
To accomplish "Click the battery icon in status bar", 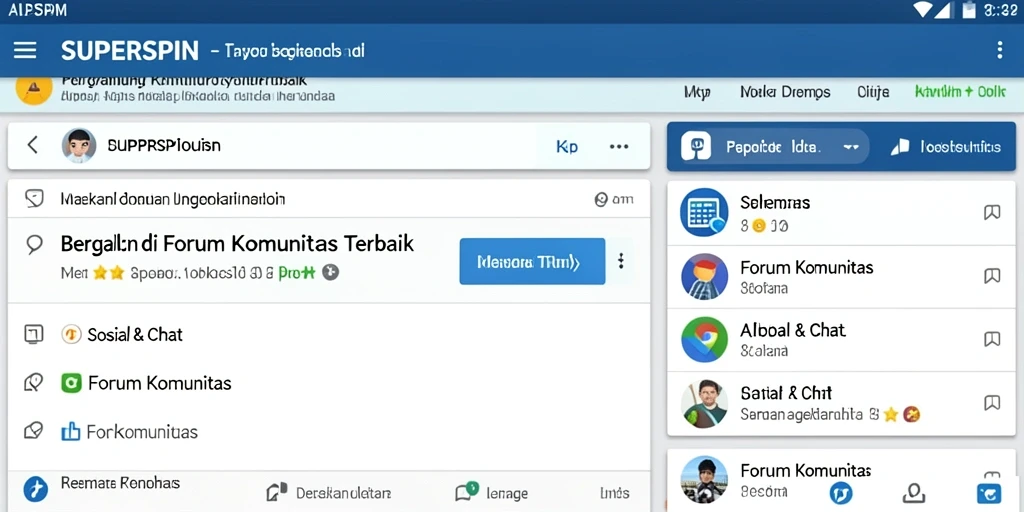I will tap(969, 9).
